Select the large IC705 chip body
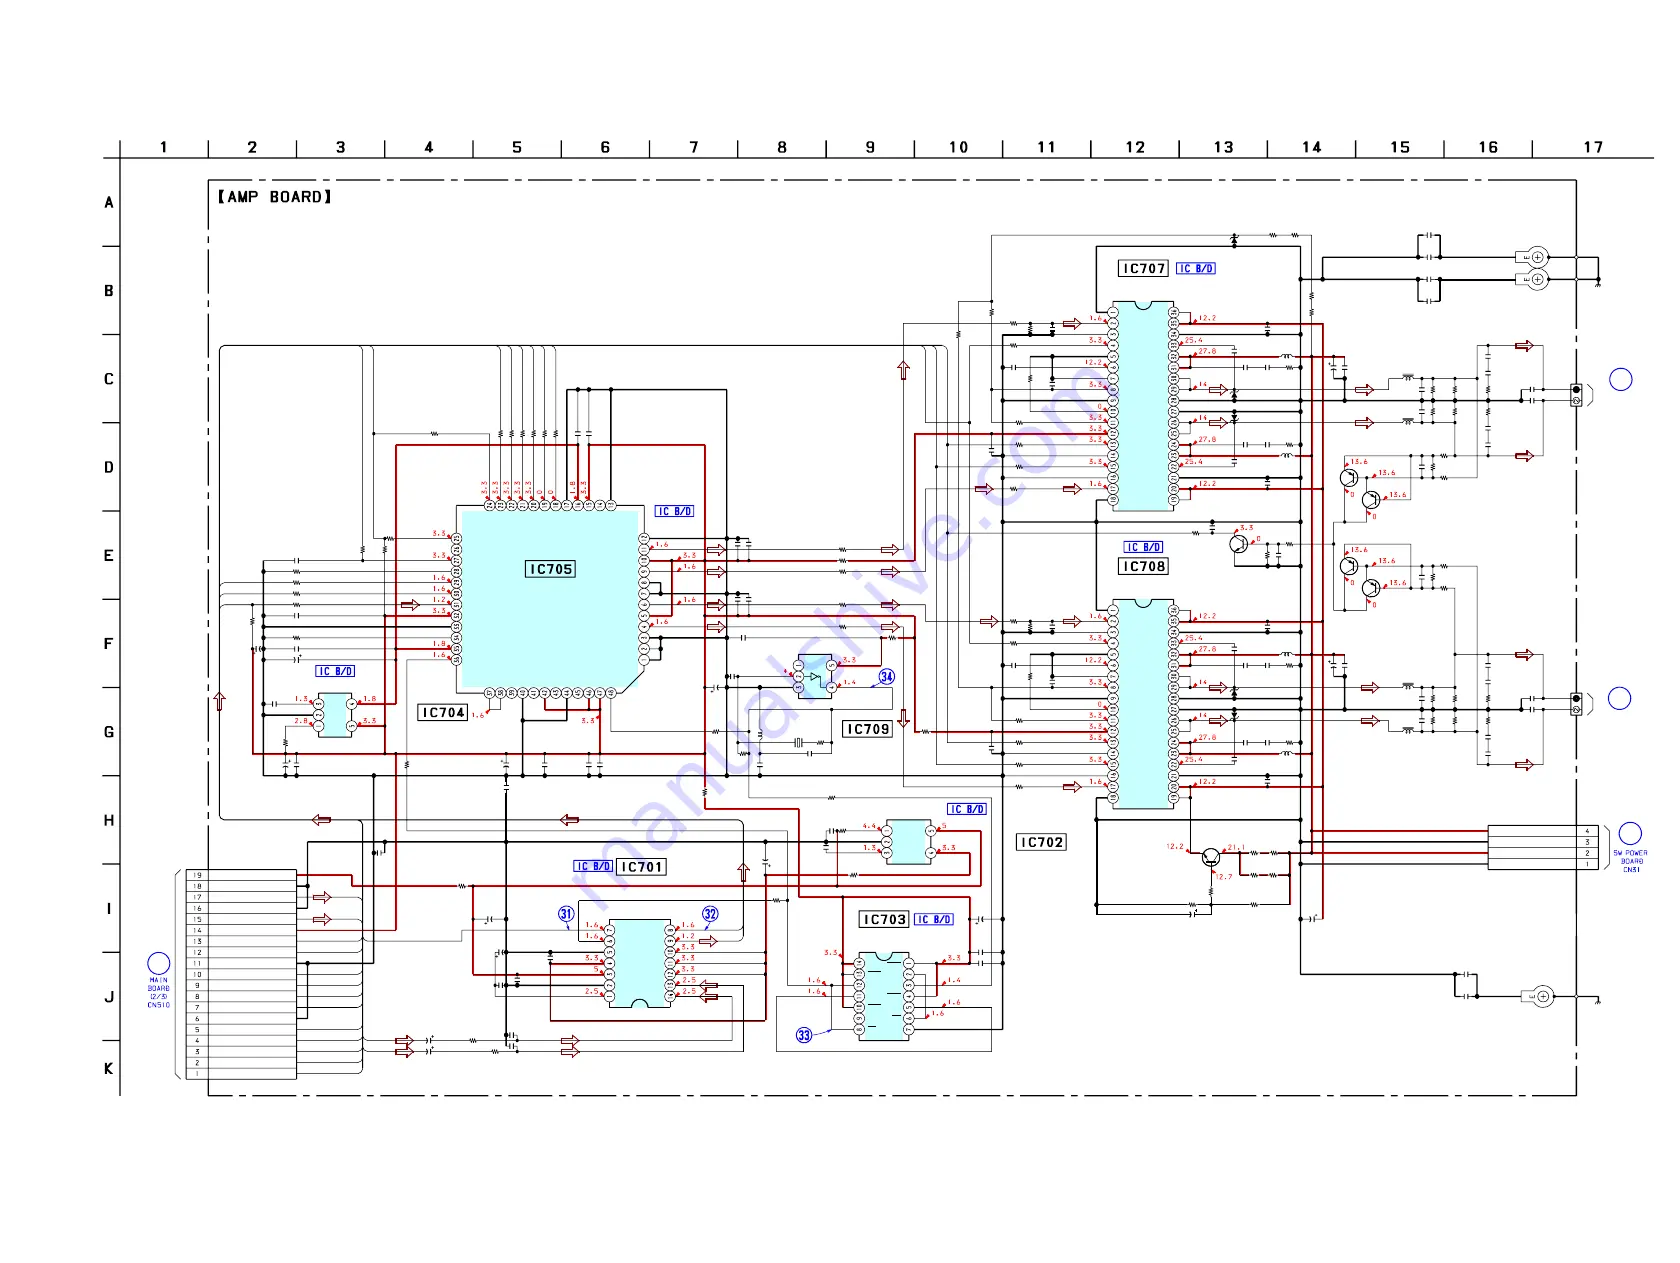The image size is (1680, 1263). pos(549,598)
